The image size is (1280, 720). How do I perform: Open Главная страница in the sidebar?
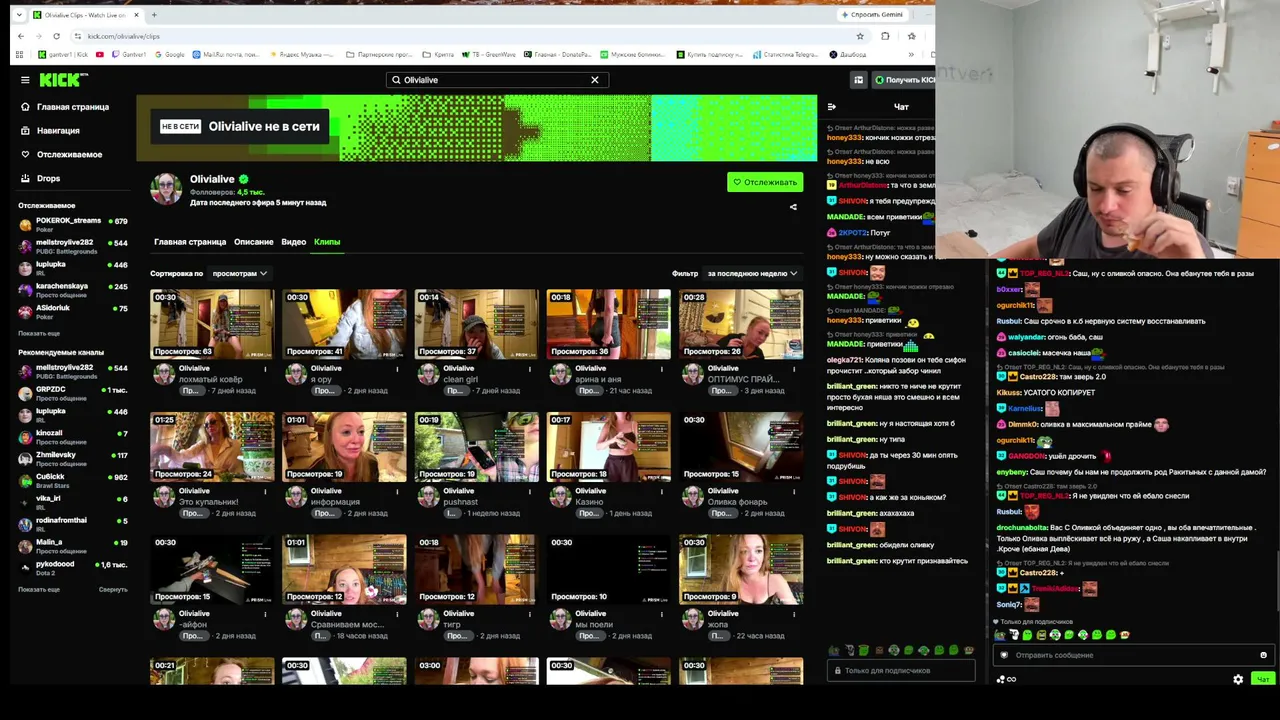72,107
